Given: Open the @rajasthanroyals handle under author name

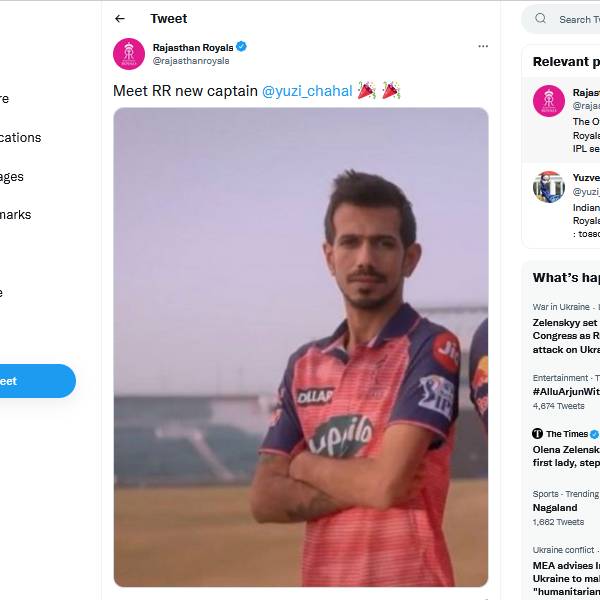Looking at the screenshot, I should pyautogui.click(x=191, y=61).
